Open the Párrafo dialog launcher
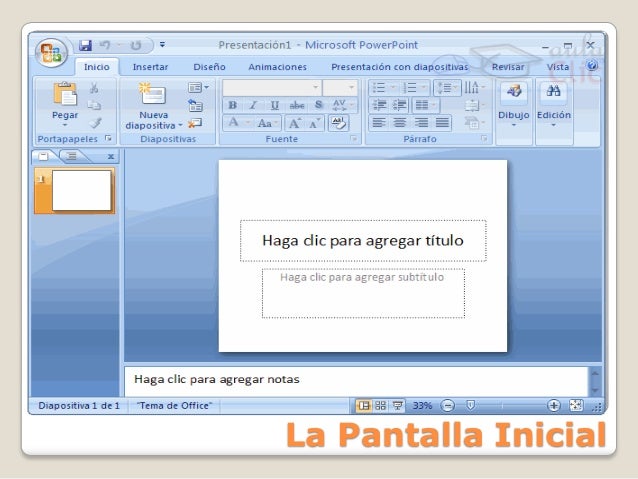Viewport: 638px width, 479px height. (x=484, y=139)
